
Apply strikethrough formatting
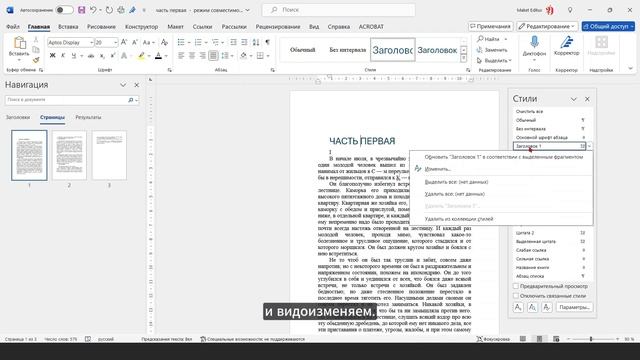(x=91, y=56)
